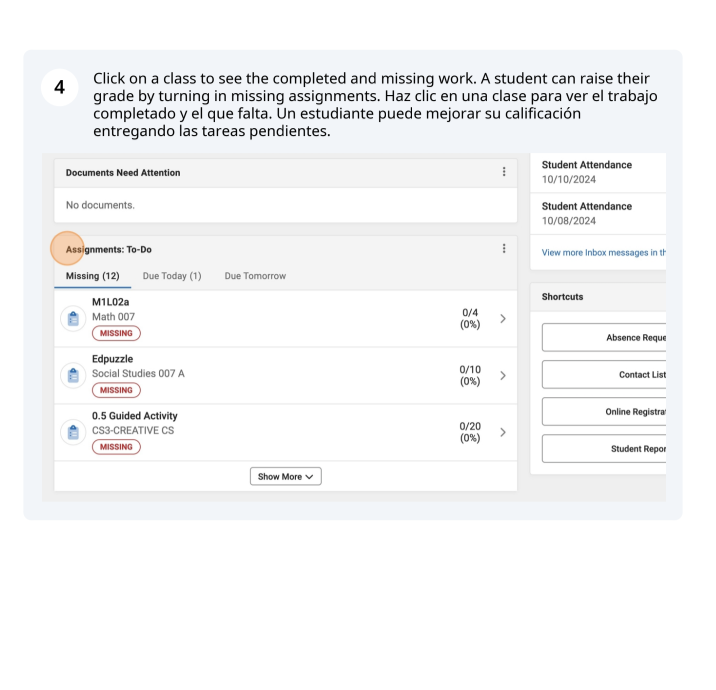Click the 0.5 Guided Activity clipboard icon
This screenshot has width=716, height=690.
(71, 432)
